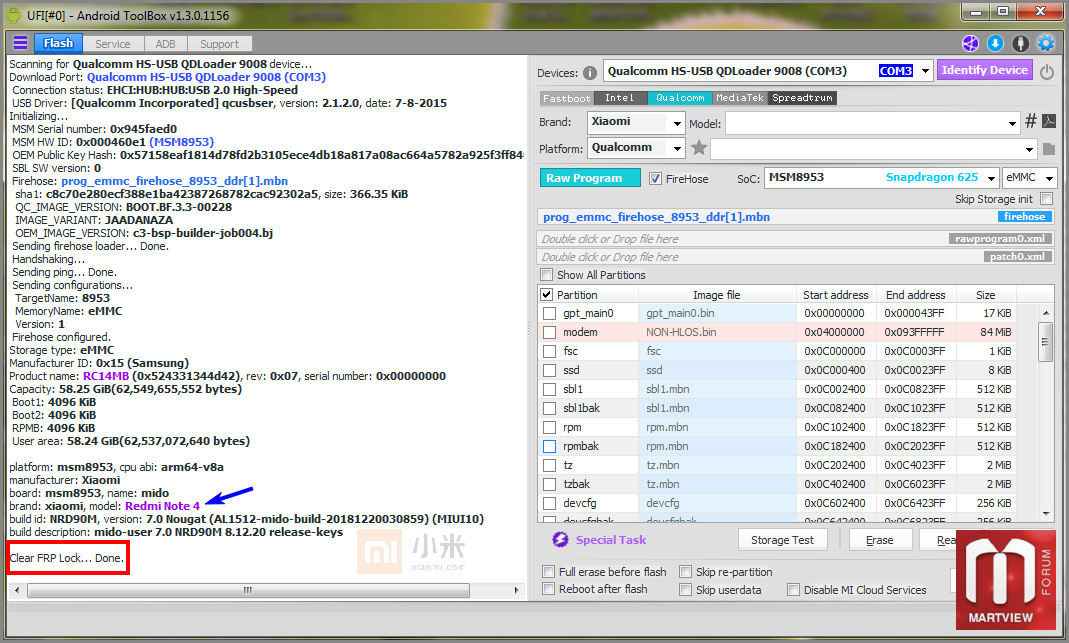This screenshot has height=643, width=1069.
Task: Switch to the Flash tab
Action: click(x=58, y=43)
